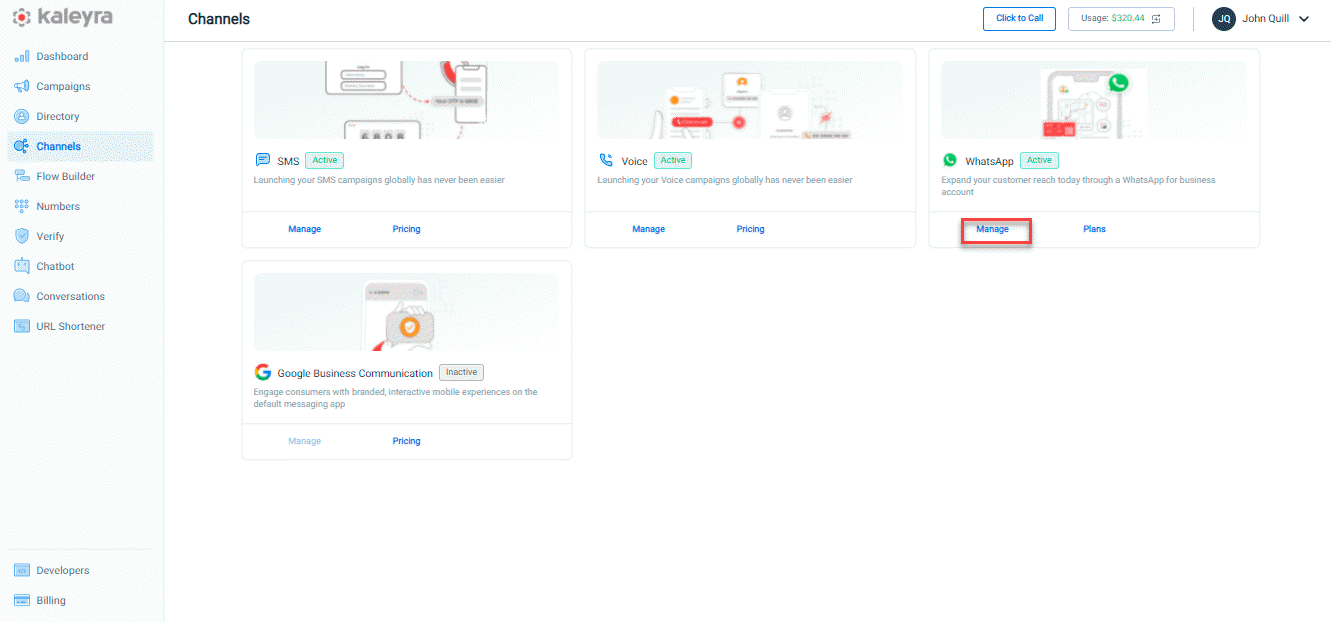Click the Channels page heading
Screen dimensions: 1331x622
point(219,19)
